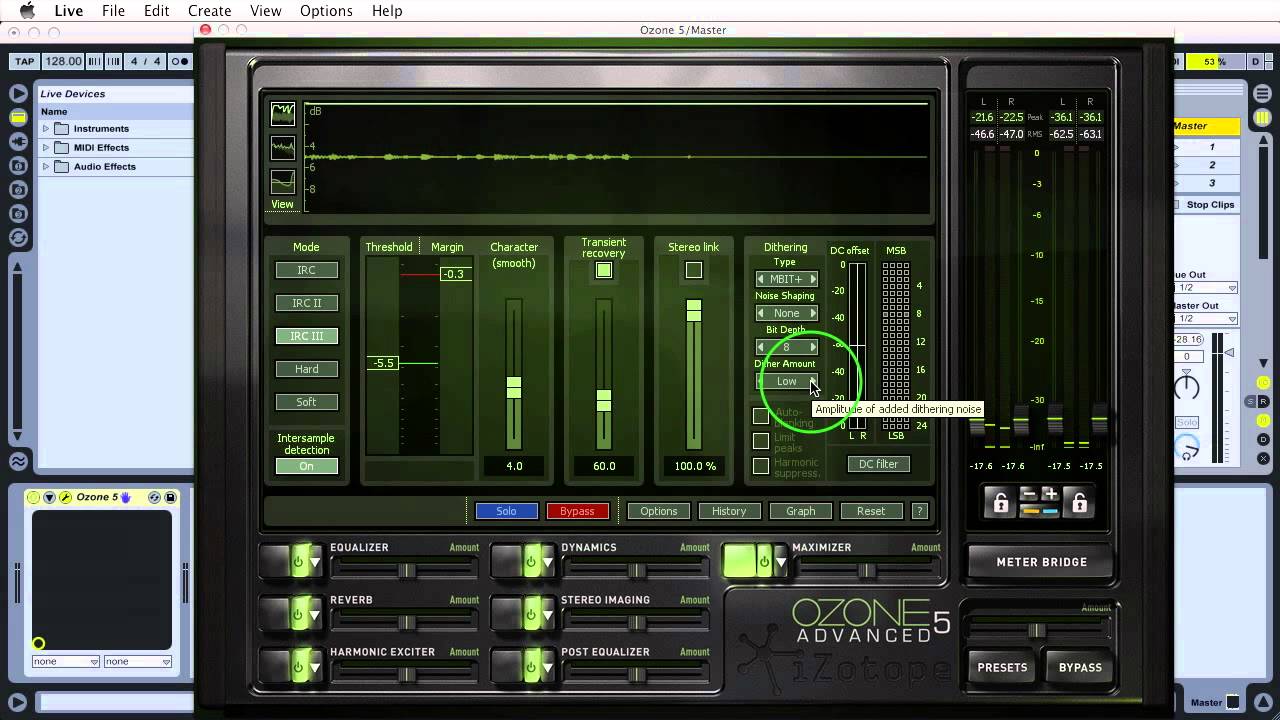Click next arrow on dither Type MBIT+
The image size is (1280, 720).
pyautogui.click(x=813, y=279)
